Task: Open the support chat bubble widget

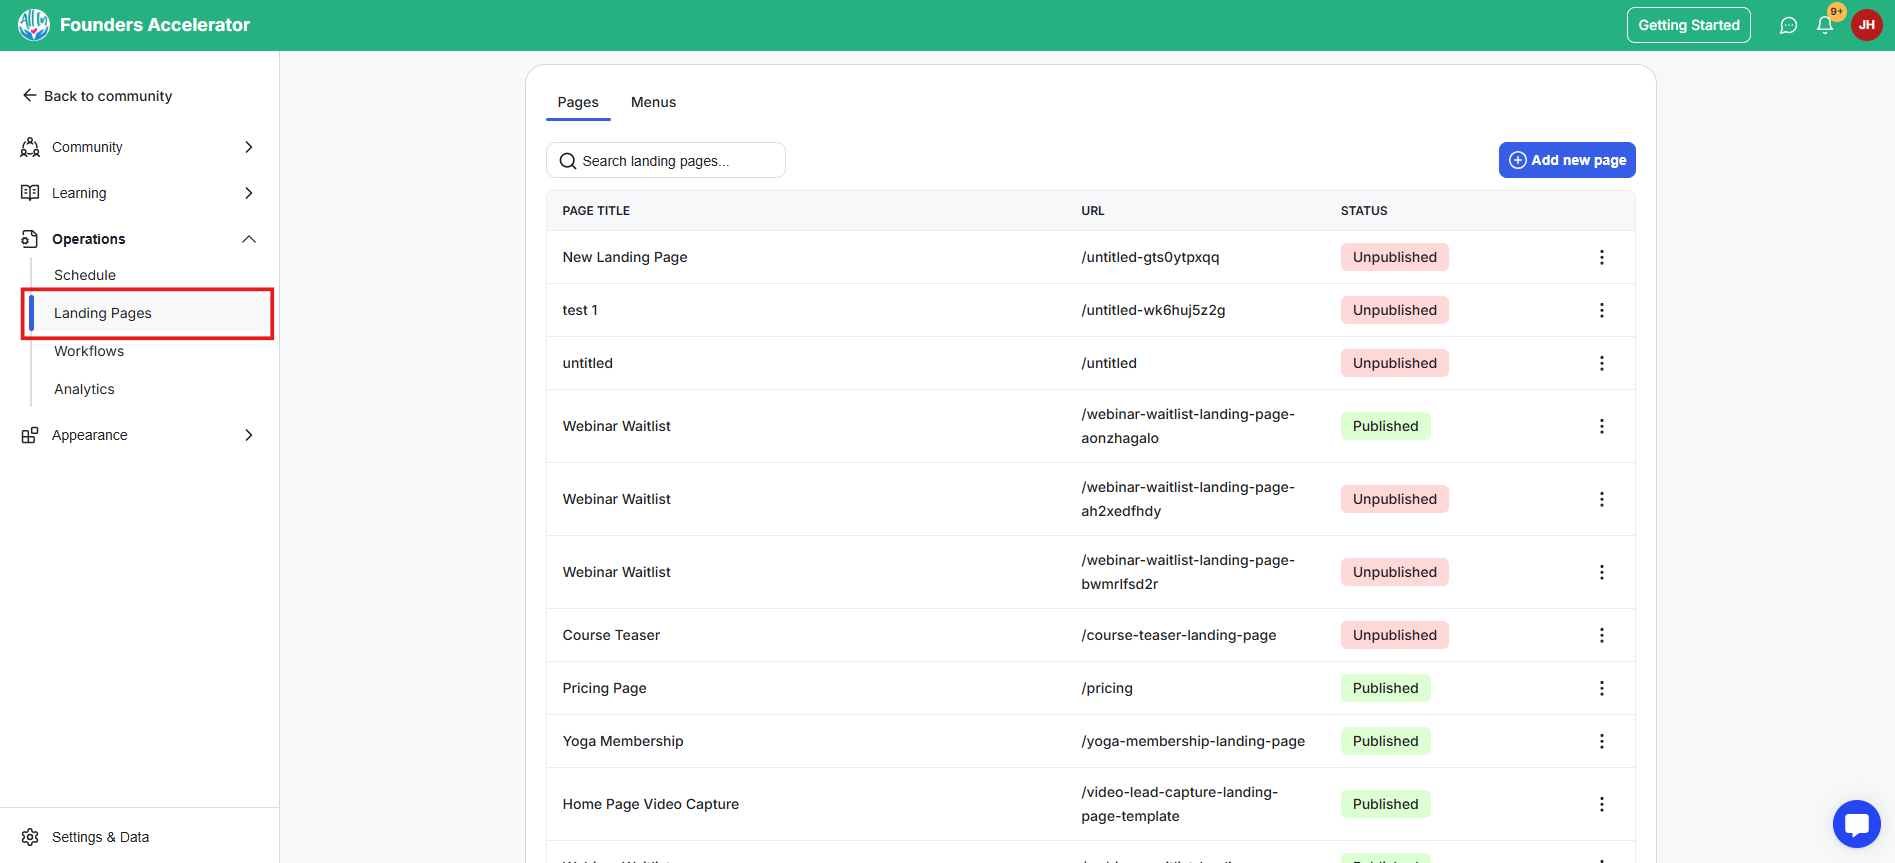Action: click(1856, 824)
